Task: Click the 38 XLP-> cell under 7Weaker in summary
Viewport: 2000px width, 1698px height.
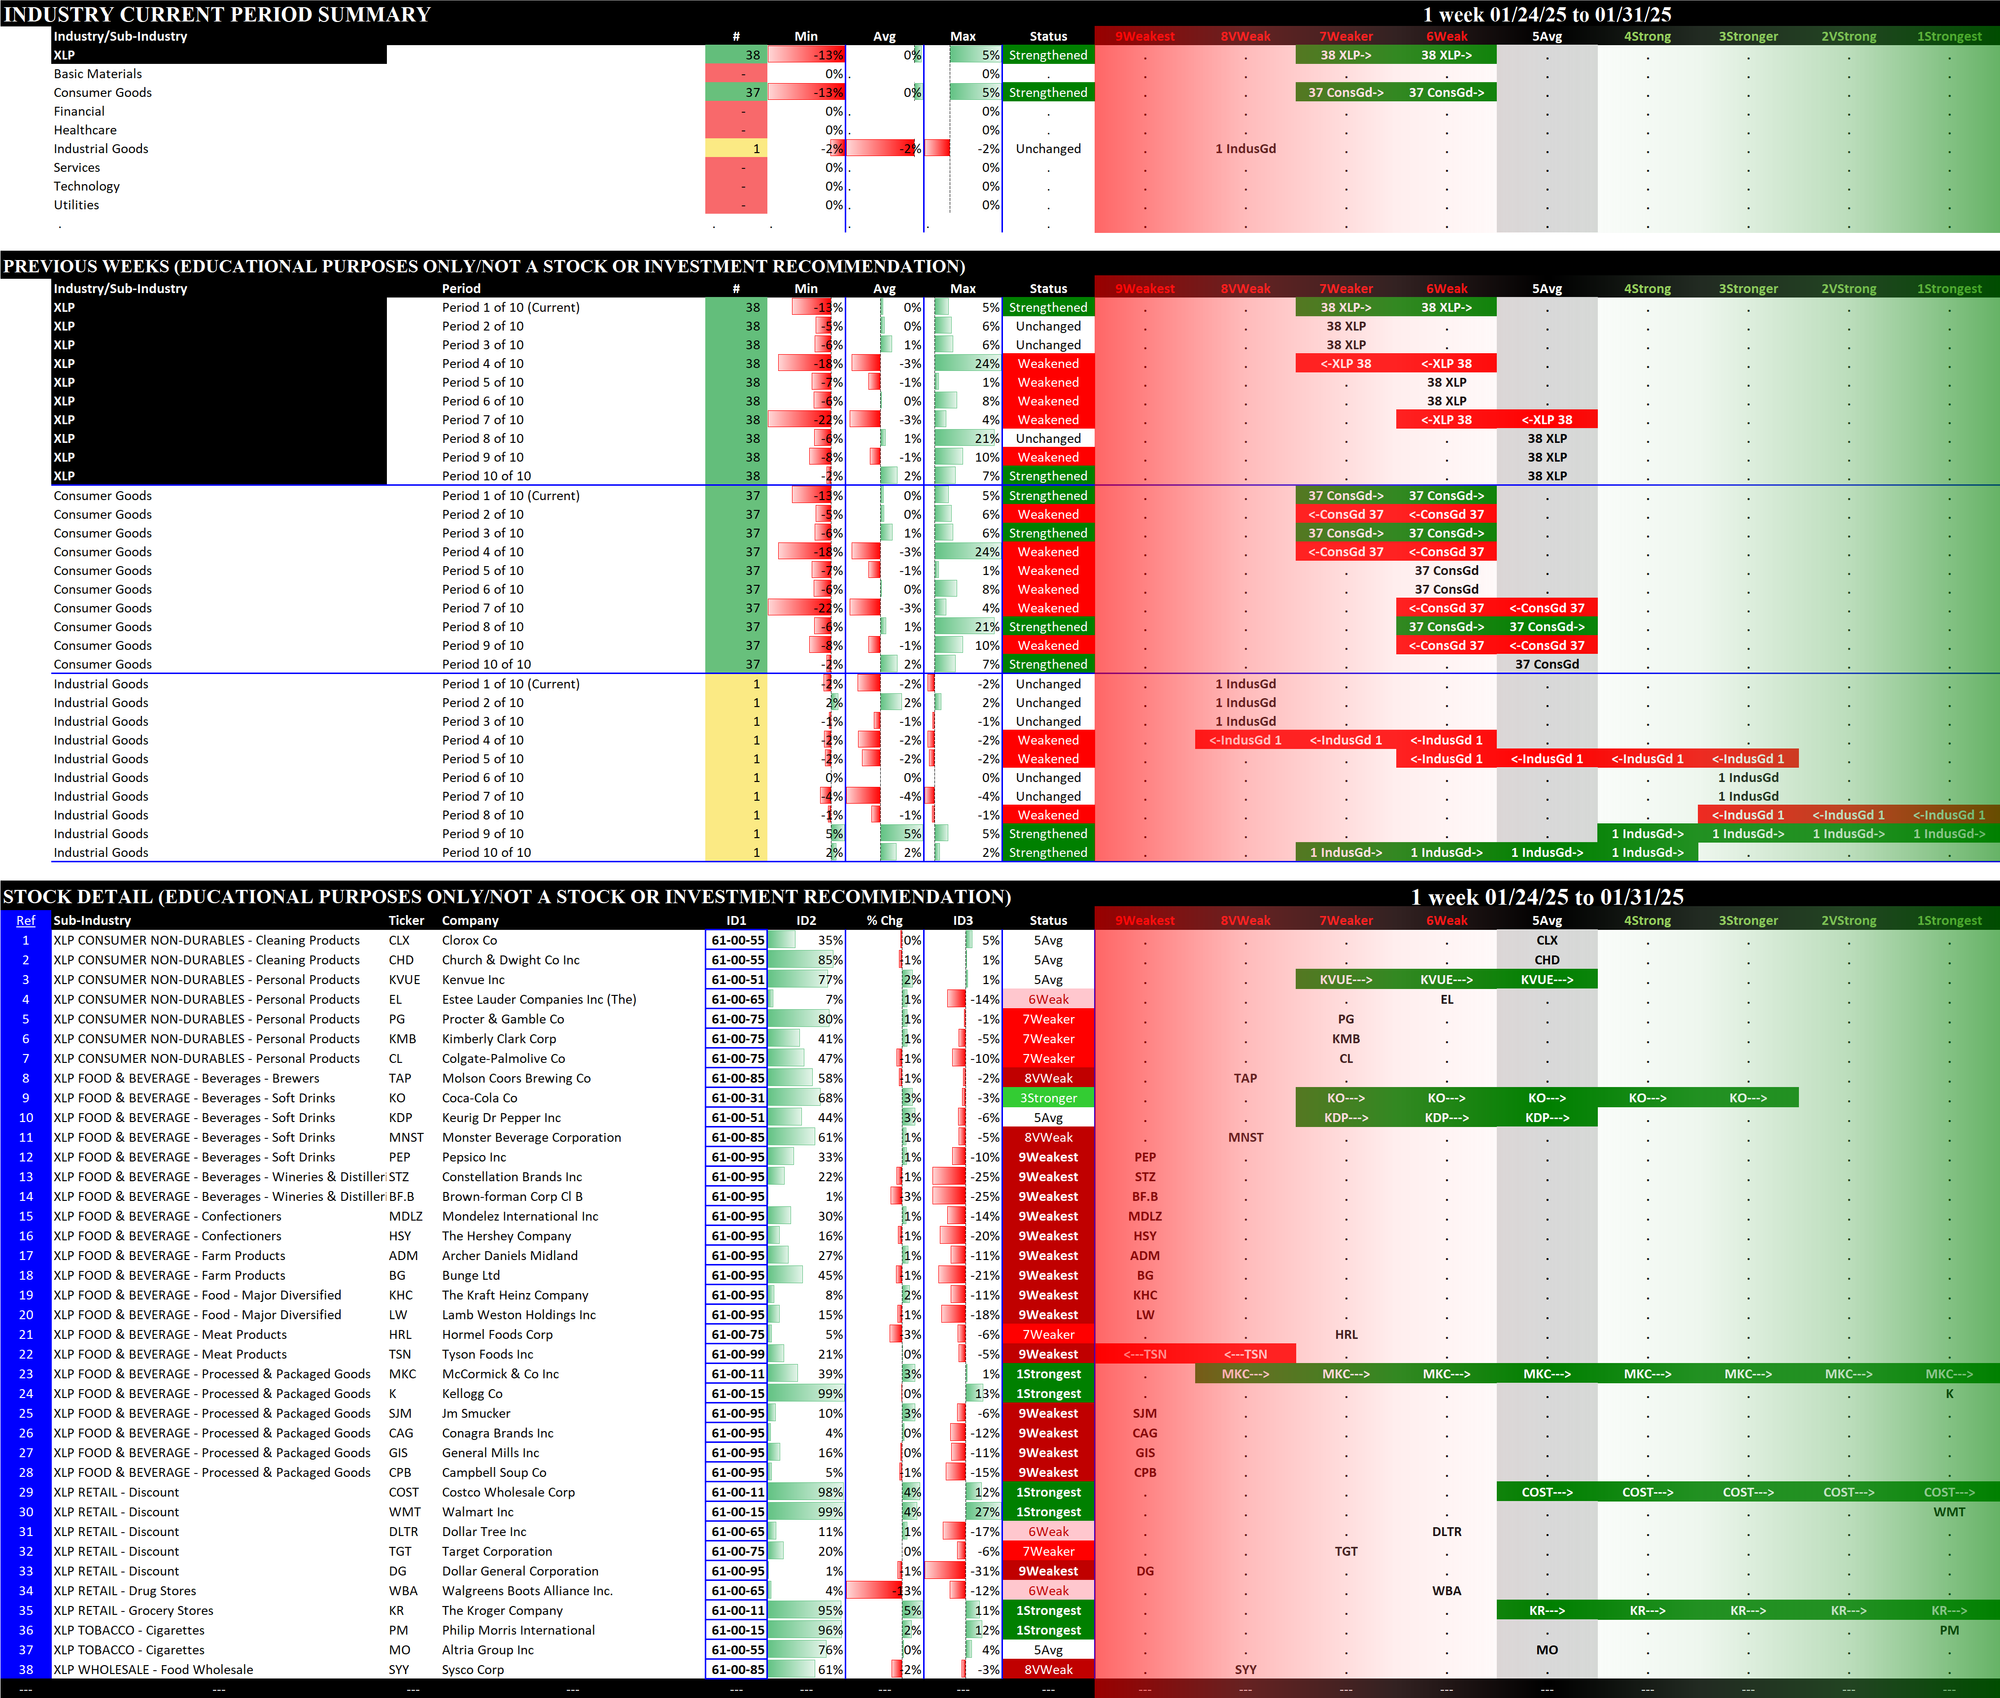Action: pos(1345,55)
